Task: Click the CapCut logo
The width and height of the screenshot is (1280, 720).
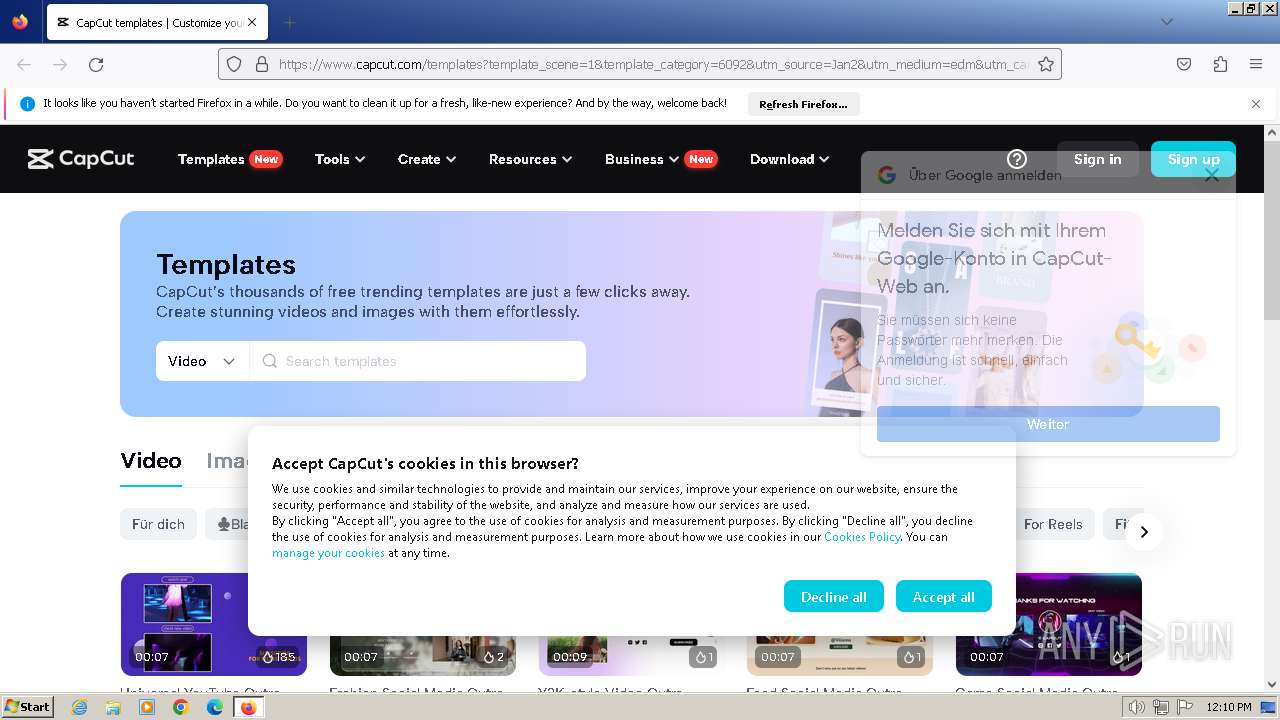Action: pos(81,159)
